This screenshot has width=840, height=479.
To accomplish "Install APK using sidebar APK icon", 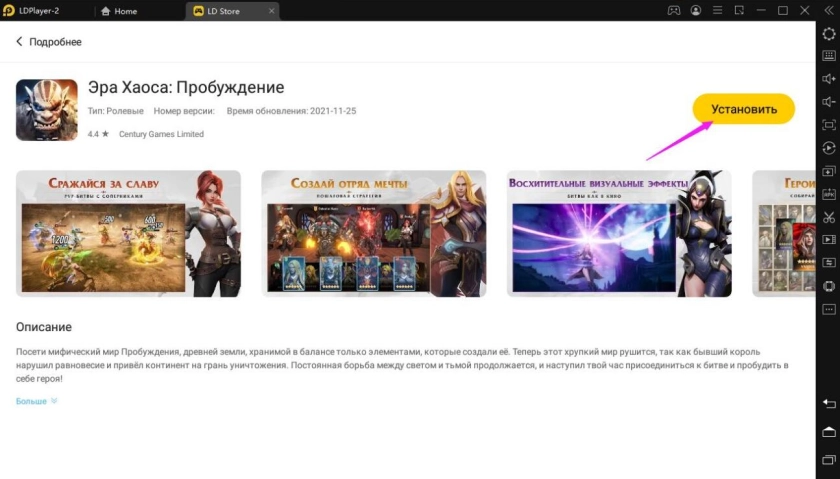I will tap(829, 194).
